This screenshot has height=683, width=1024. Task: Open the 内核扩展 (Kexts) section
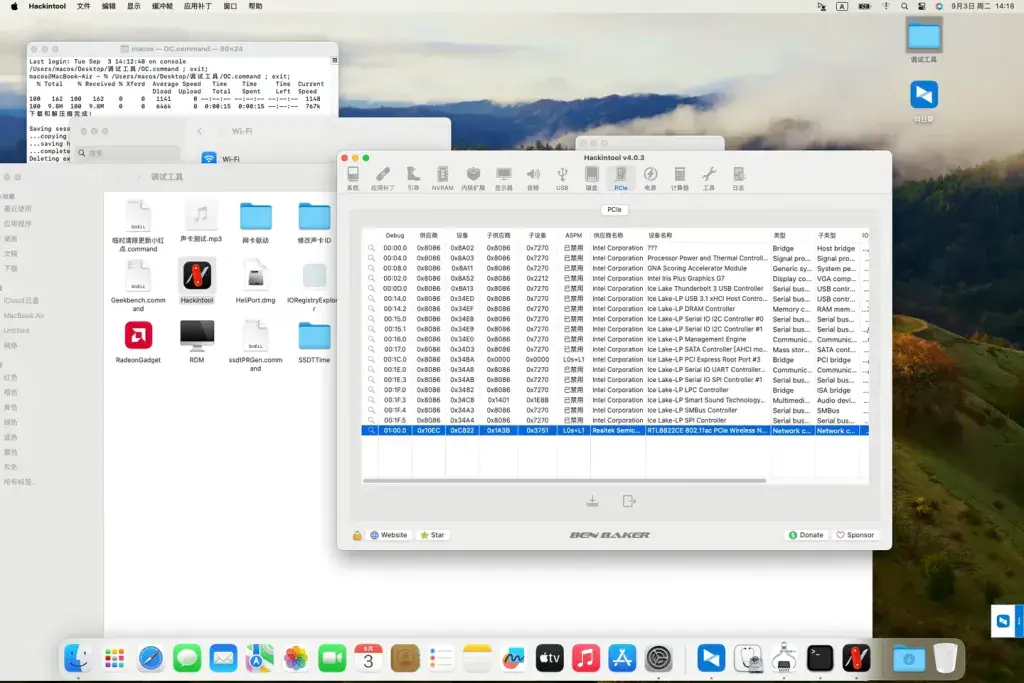click(x=473, y=178)
